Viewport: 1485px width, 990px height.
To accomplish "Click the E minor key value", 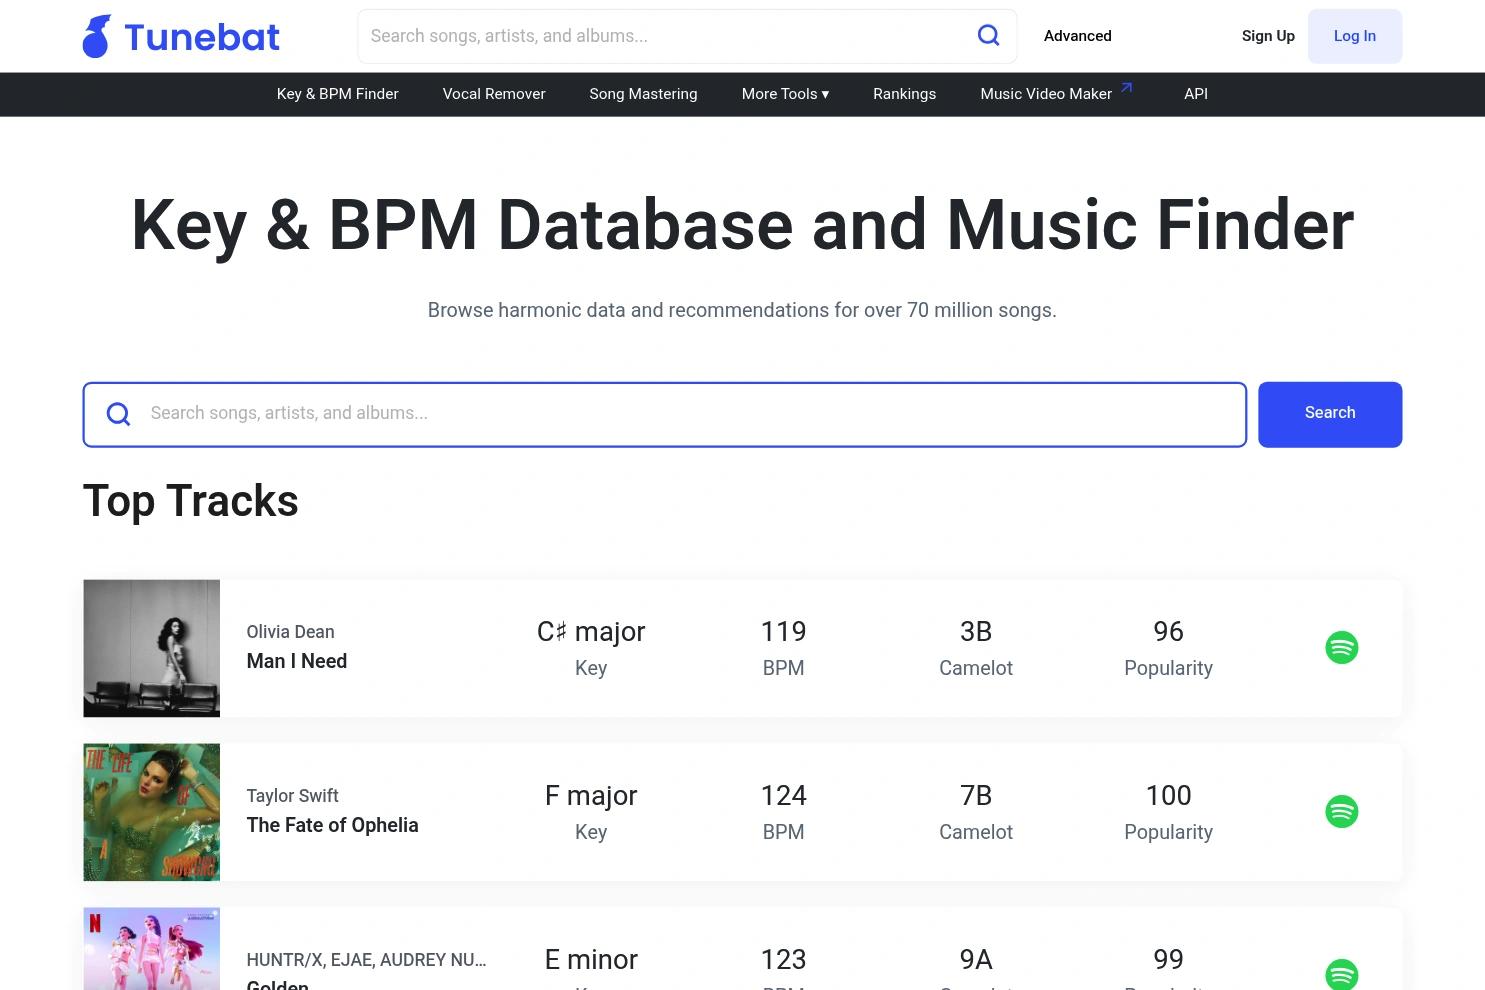I will tap(591, 960).
